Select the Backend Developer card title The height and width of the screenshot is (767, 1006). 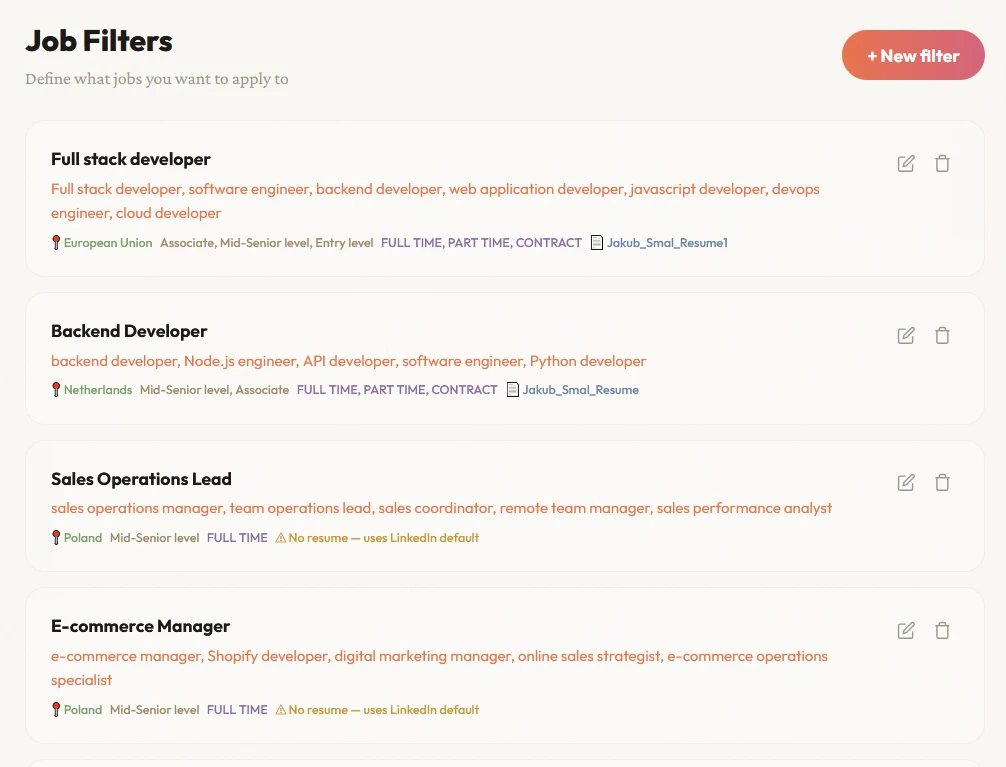[129, 331]
